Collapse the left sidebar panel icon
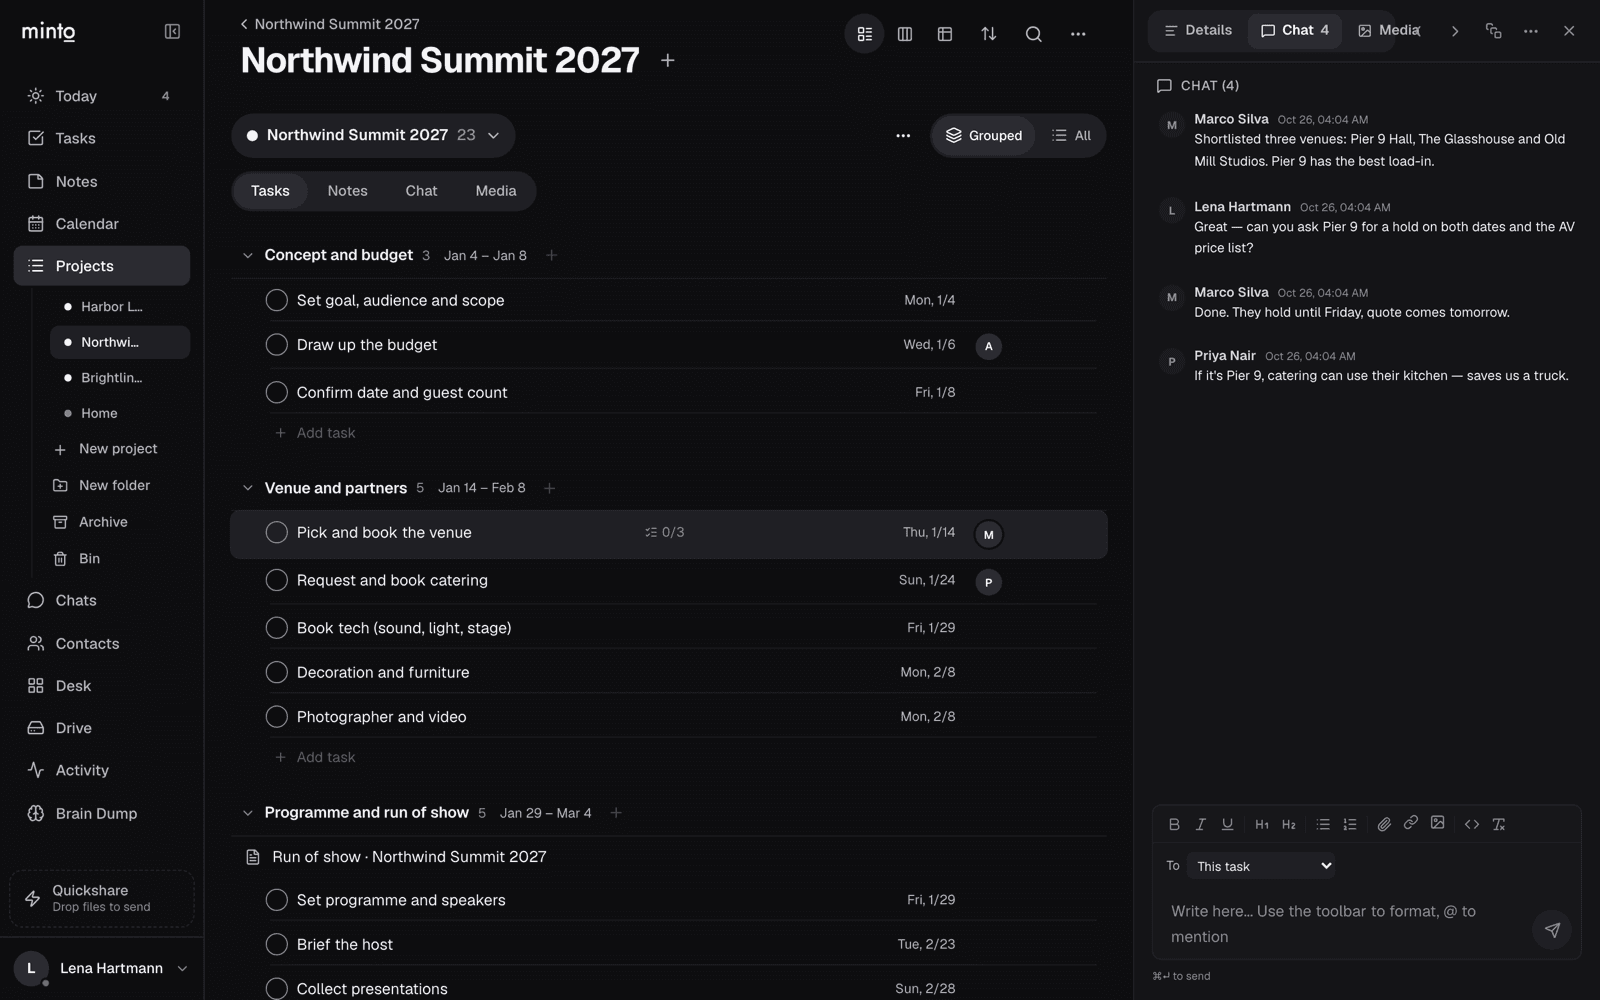 click(x=172, y=32)
